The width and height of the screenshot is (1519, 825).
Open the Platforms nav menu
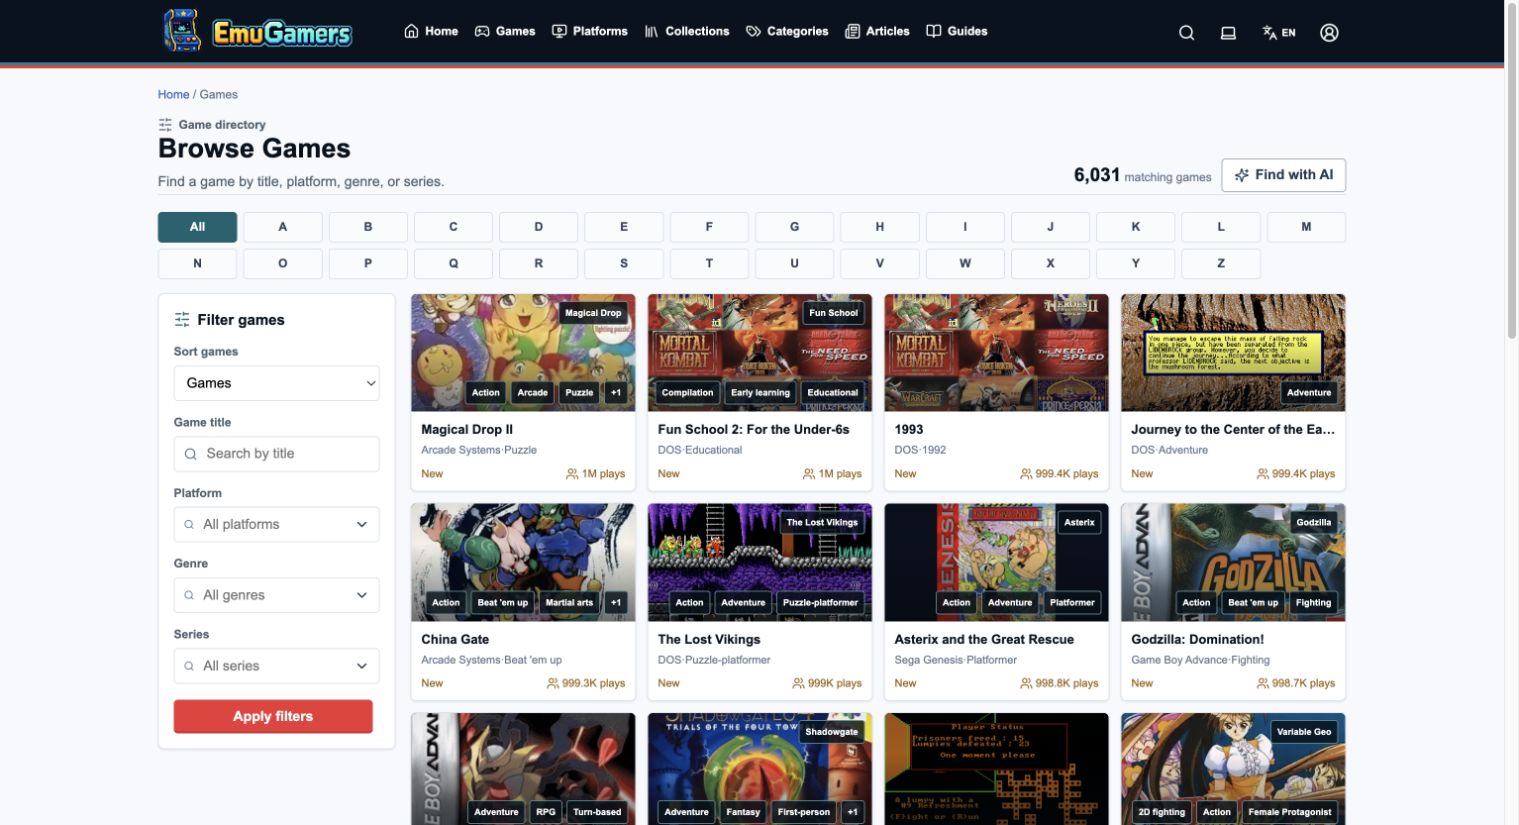590,31
